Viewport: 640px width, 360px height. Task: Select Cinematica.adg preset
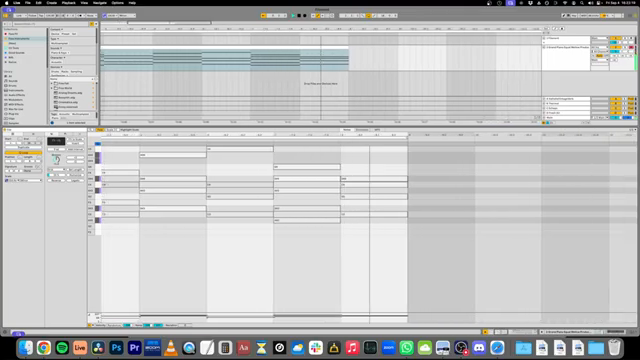point(68,102)
